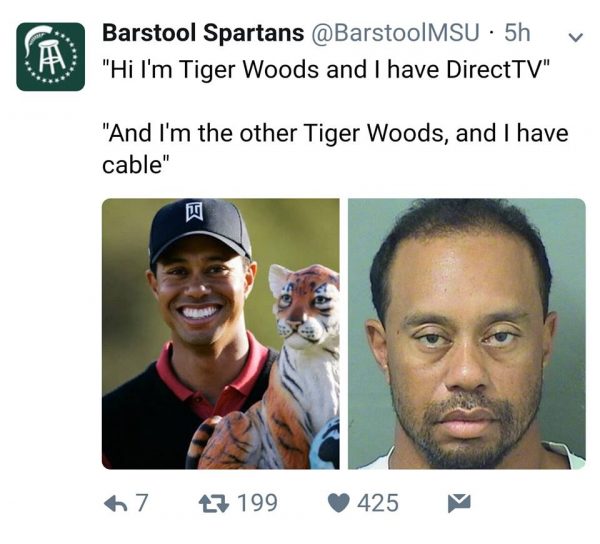Screen dimensions: 600x544
Task: Like the tweet with the heart icon
Action: [338, 502]
